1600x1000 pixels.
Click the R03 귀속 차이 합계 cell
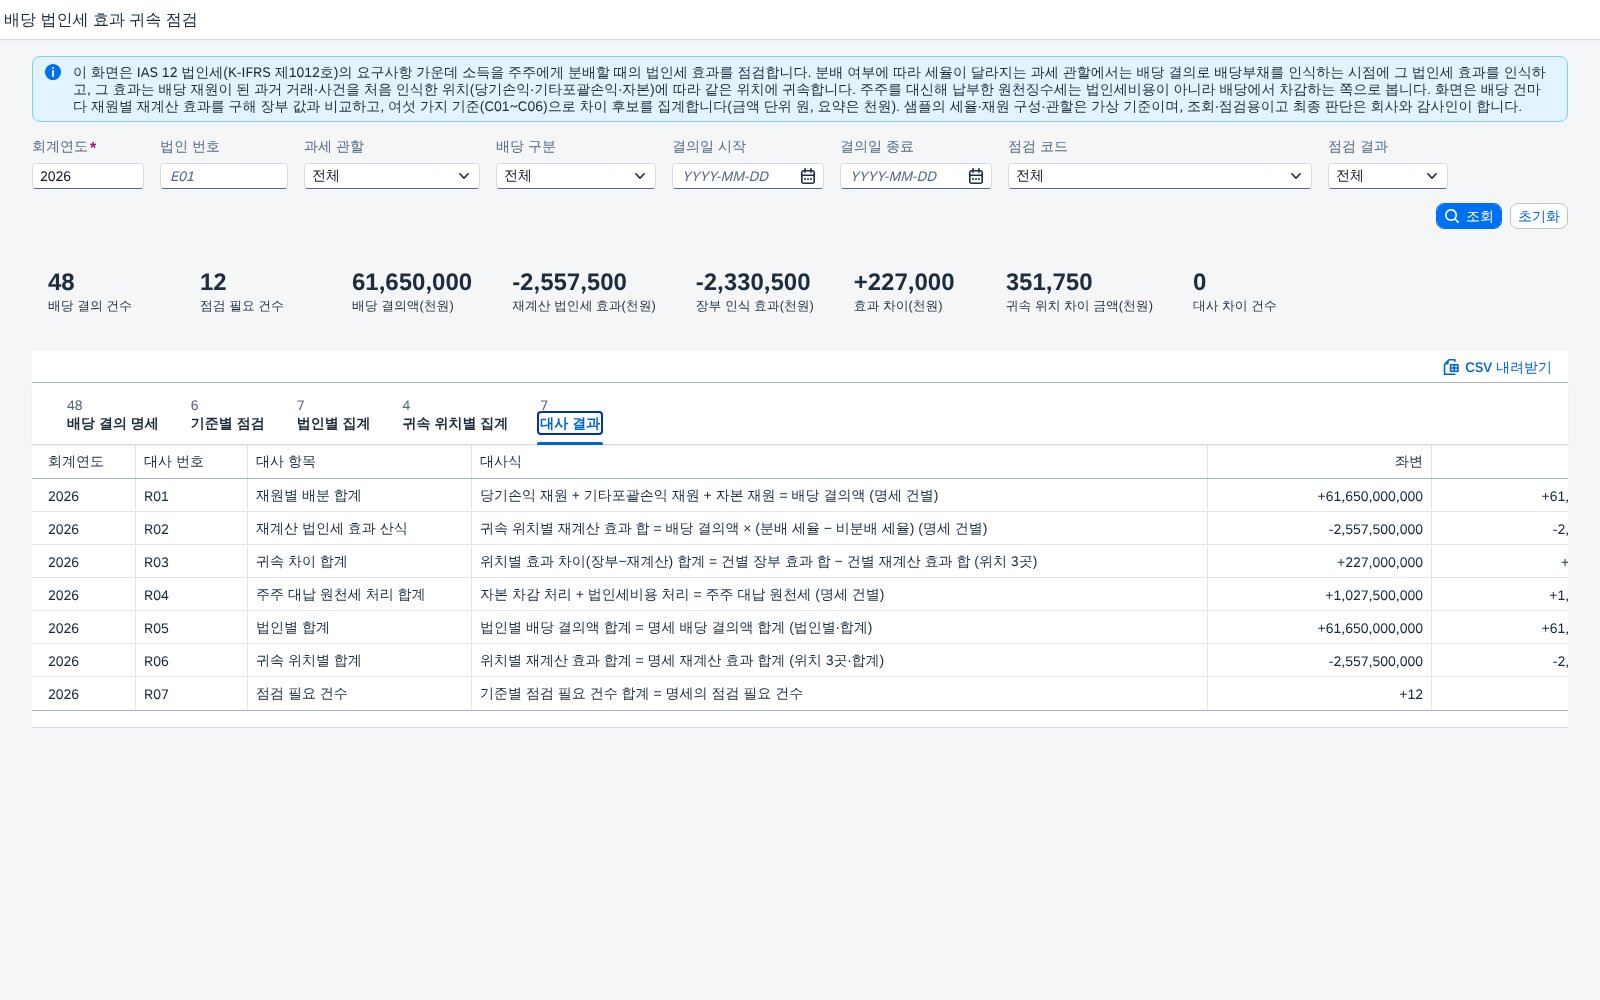point(359,562)
